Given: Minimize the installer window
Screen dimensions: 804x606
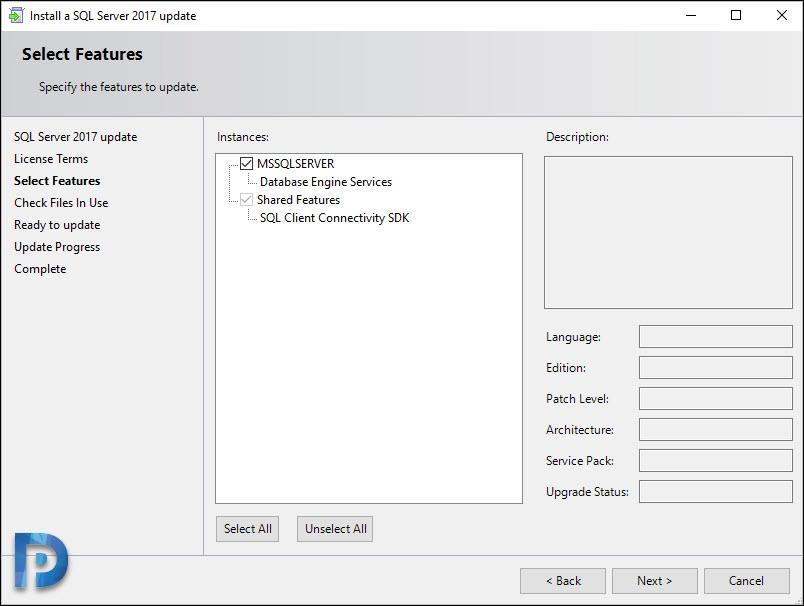Looking at the screenshot, I should pos(691,15).
